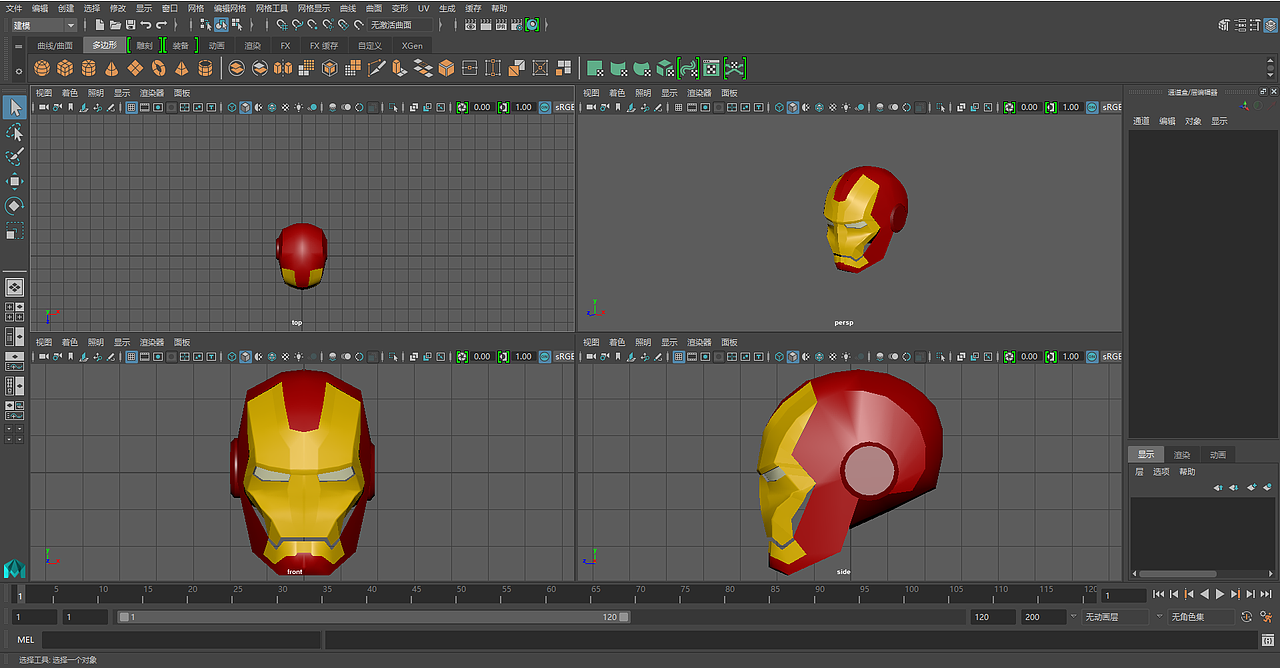Image resolution: width=1280 pixels, height=668 pixels.
Task: Open 无激活曲面 live surface field
Action: pos(400,24)
